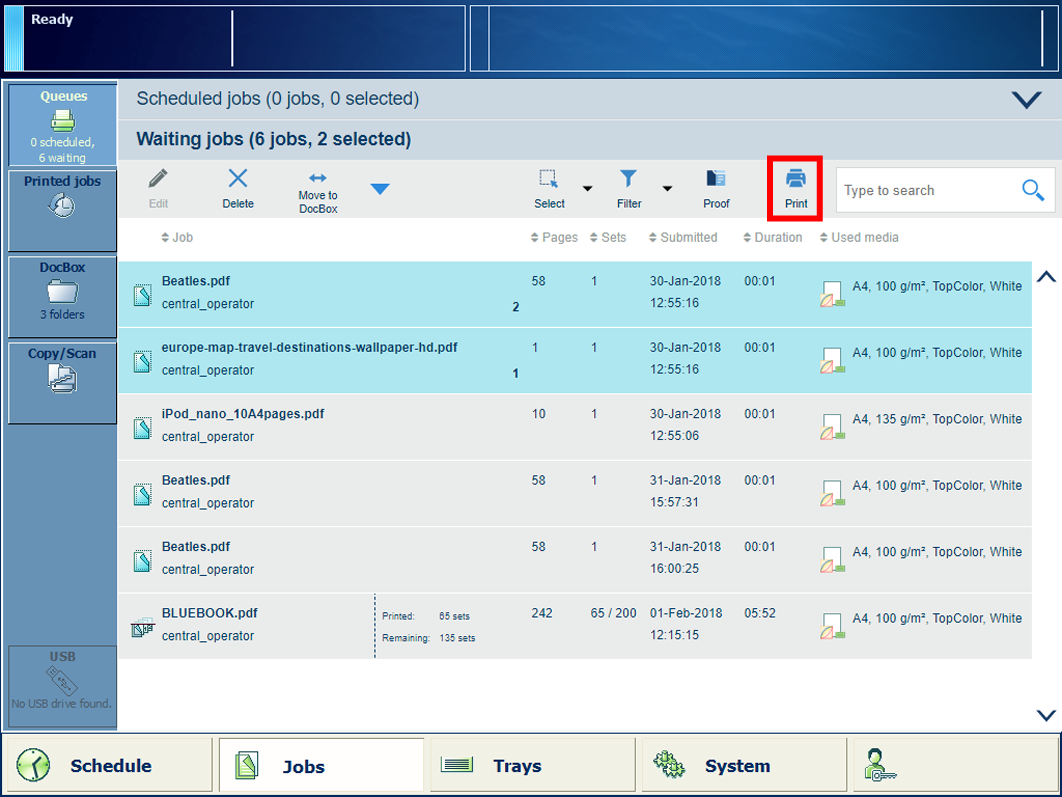The width and height of the screenshot is (1062, 797).
Task: Expand the Scheduled jobs section
Action: 1026,100
